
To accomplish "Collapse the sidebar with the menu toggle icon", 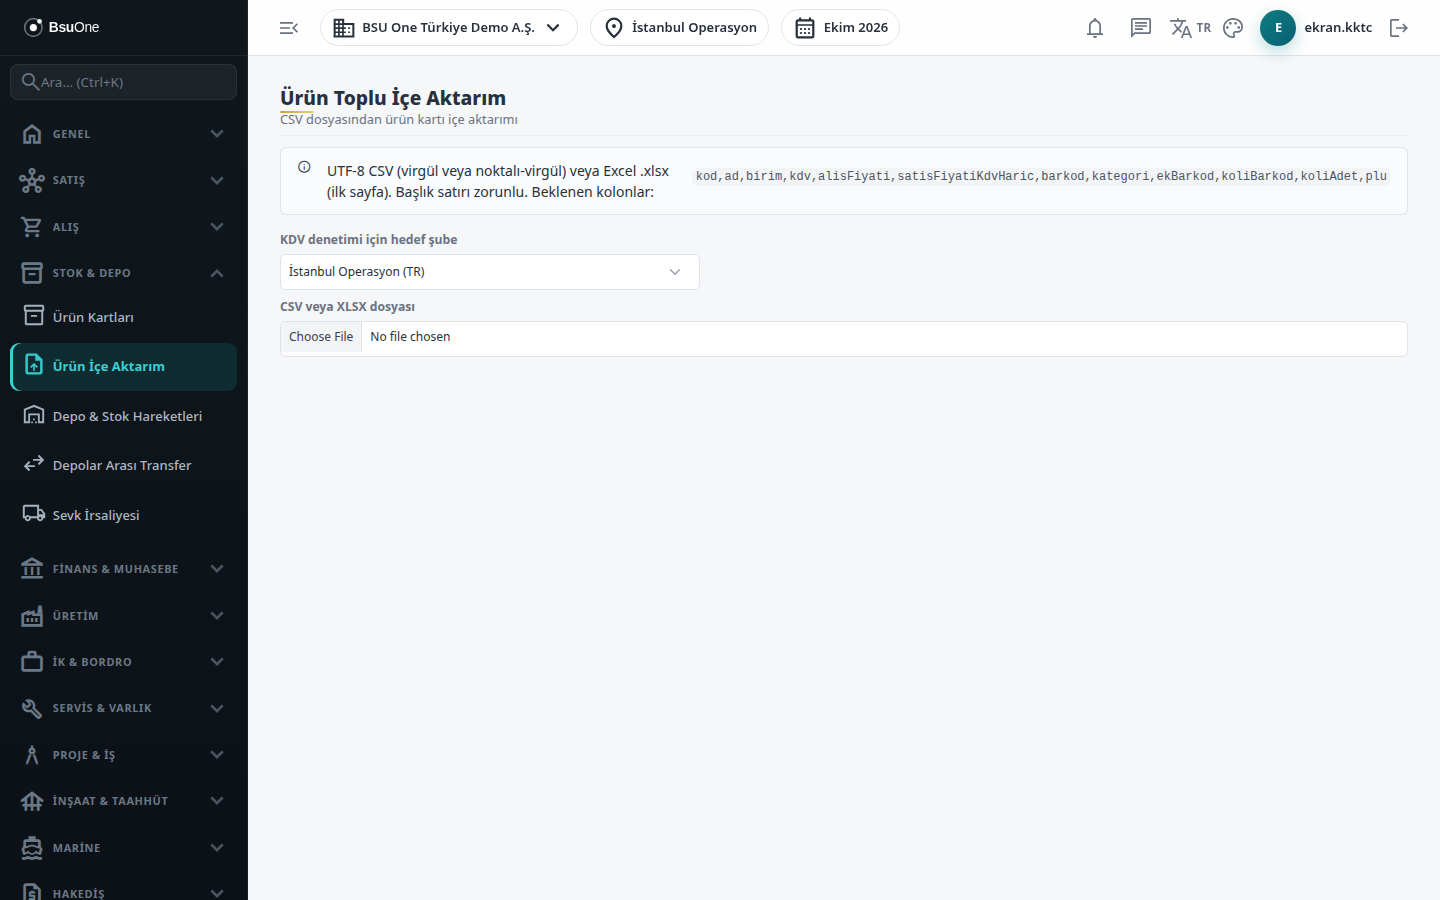I will 289,28.
